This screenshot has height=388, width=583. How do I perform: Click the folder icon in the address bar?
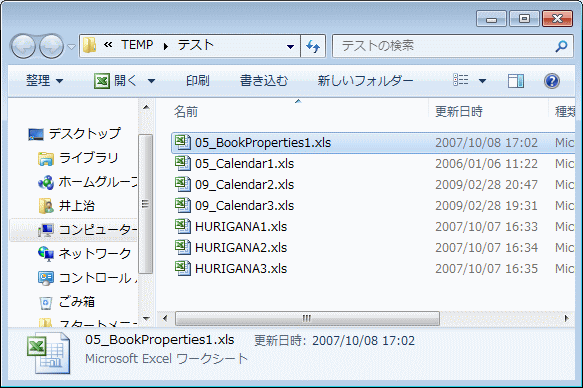pyautogui.click(x=90, y=46)
